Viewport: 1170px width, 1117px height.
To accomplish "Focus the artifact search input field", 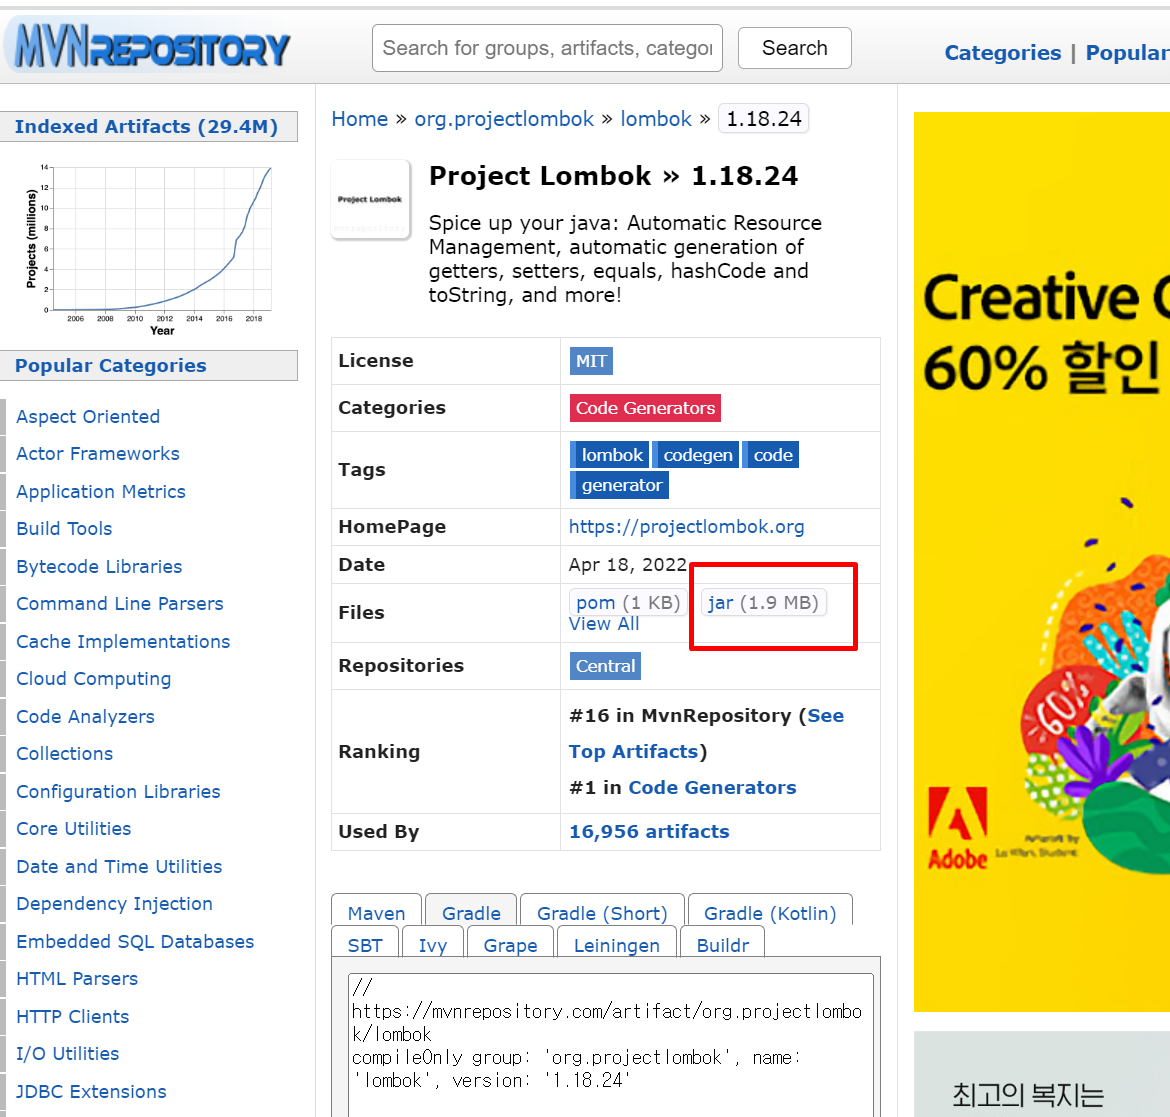I will pyautogui.click(x=547, y=48).
